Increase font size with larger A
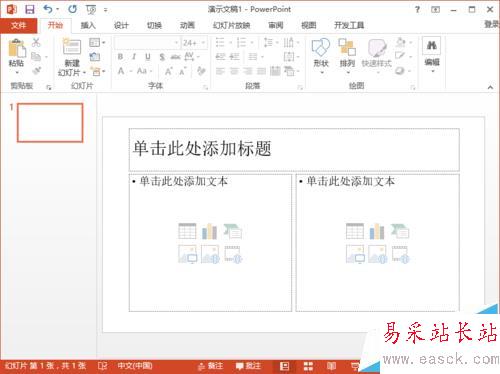This screenshot has width=500, height=374. pyautogui.click(x=169, y=71)
